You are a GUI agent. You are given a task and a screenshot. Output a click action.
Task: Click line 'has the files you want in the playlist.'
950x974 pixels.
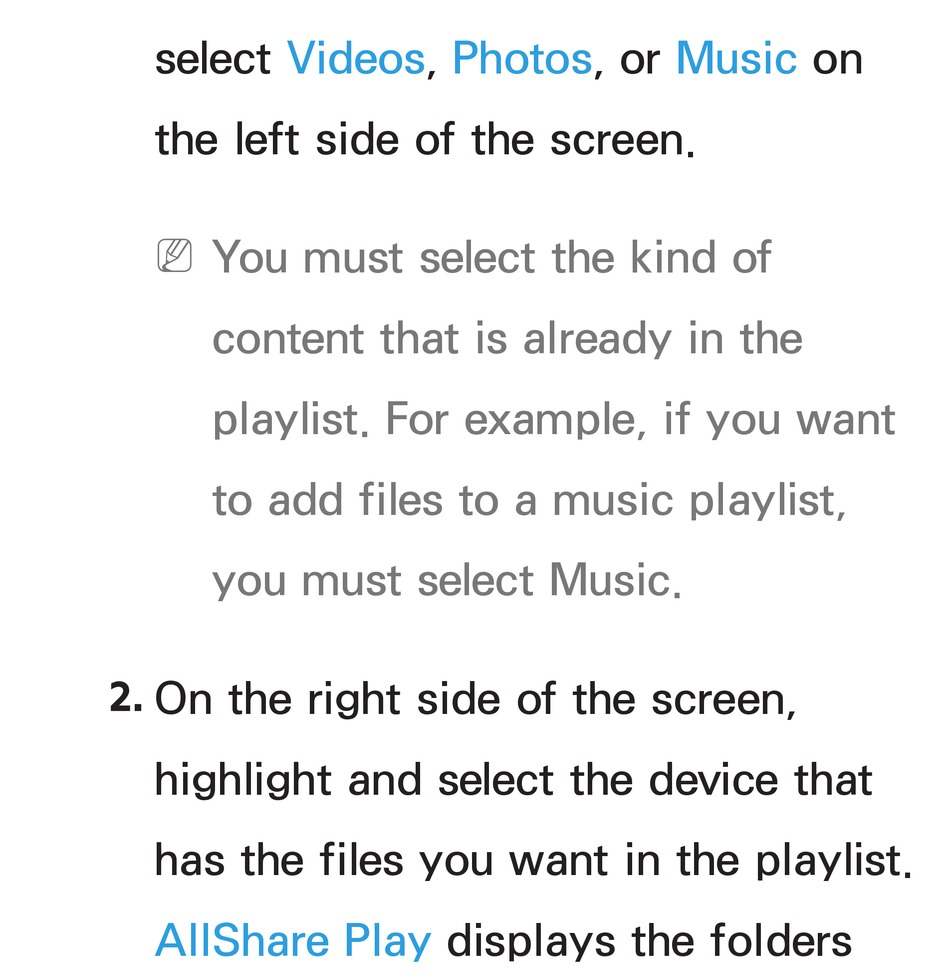[x=533, y=861]
